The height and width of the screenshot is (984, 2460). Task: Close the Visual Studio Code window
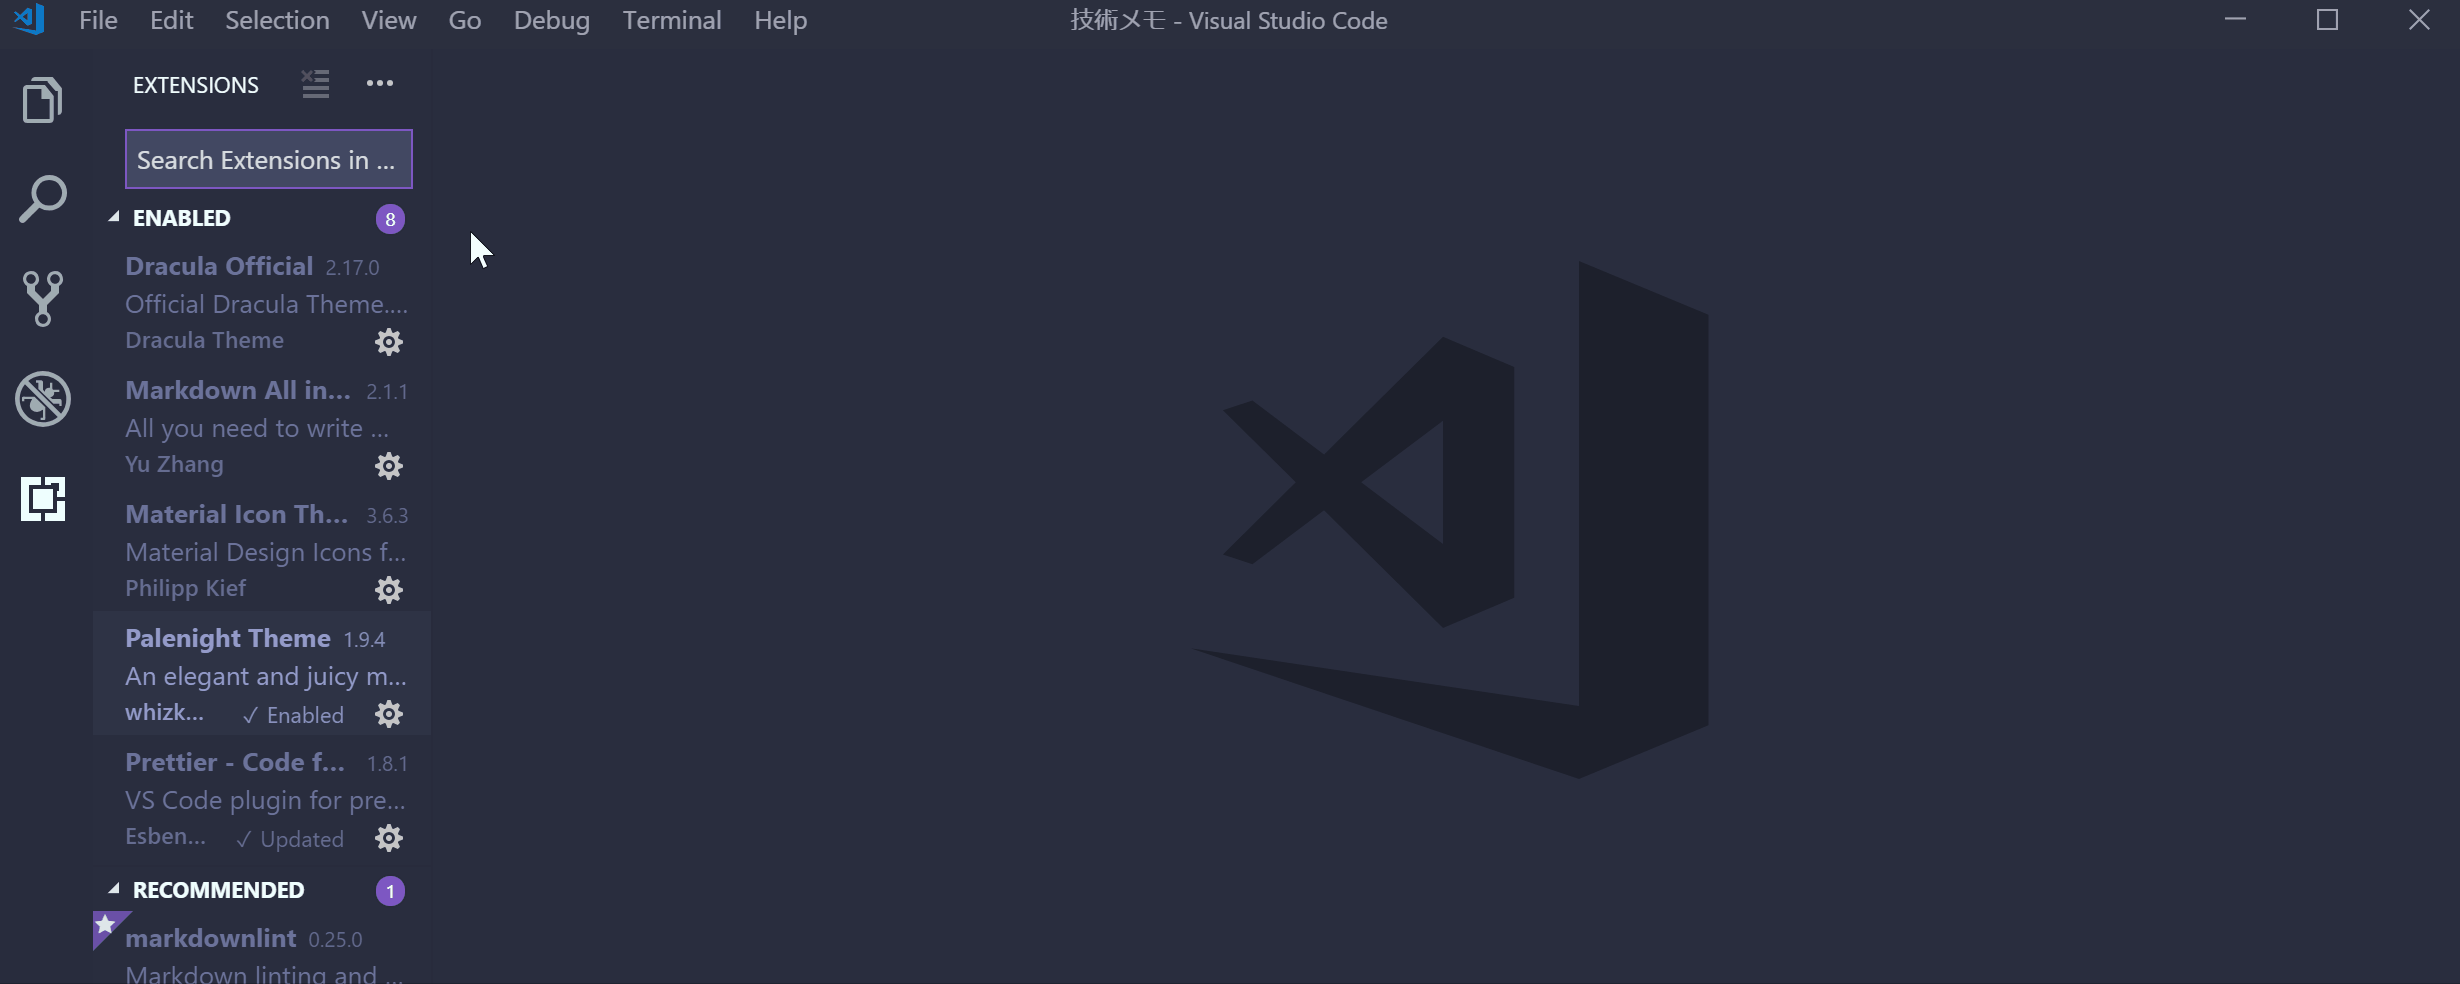click(2419, 20)
